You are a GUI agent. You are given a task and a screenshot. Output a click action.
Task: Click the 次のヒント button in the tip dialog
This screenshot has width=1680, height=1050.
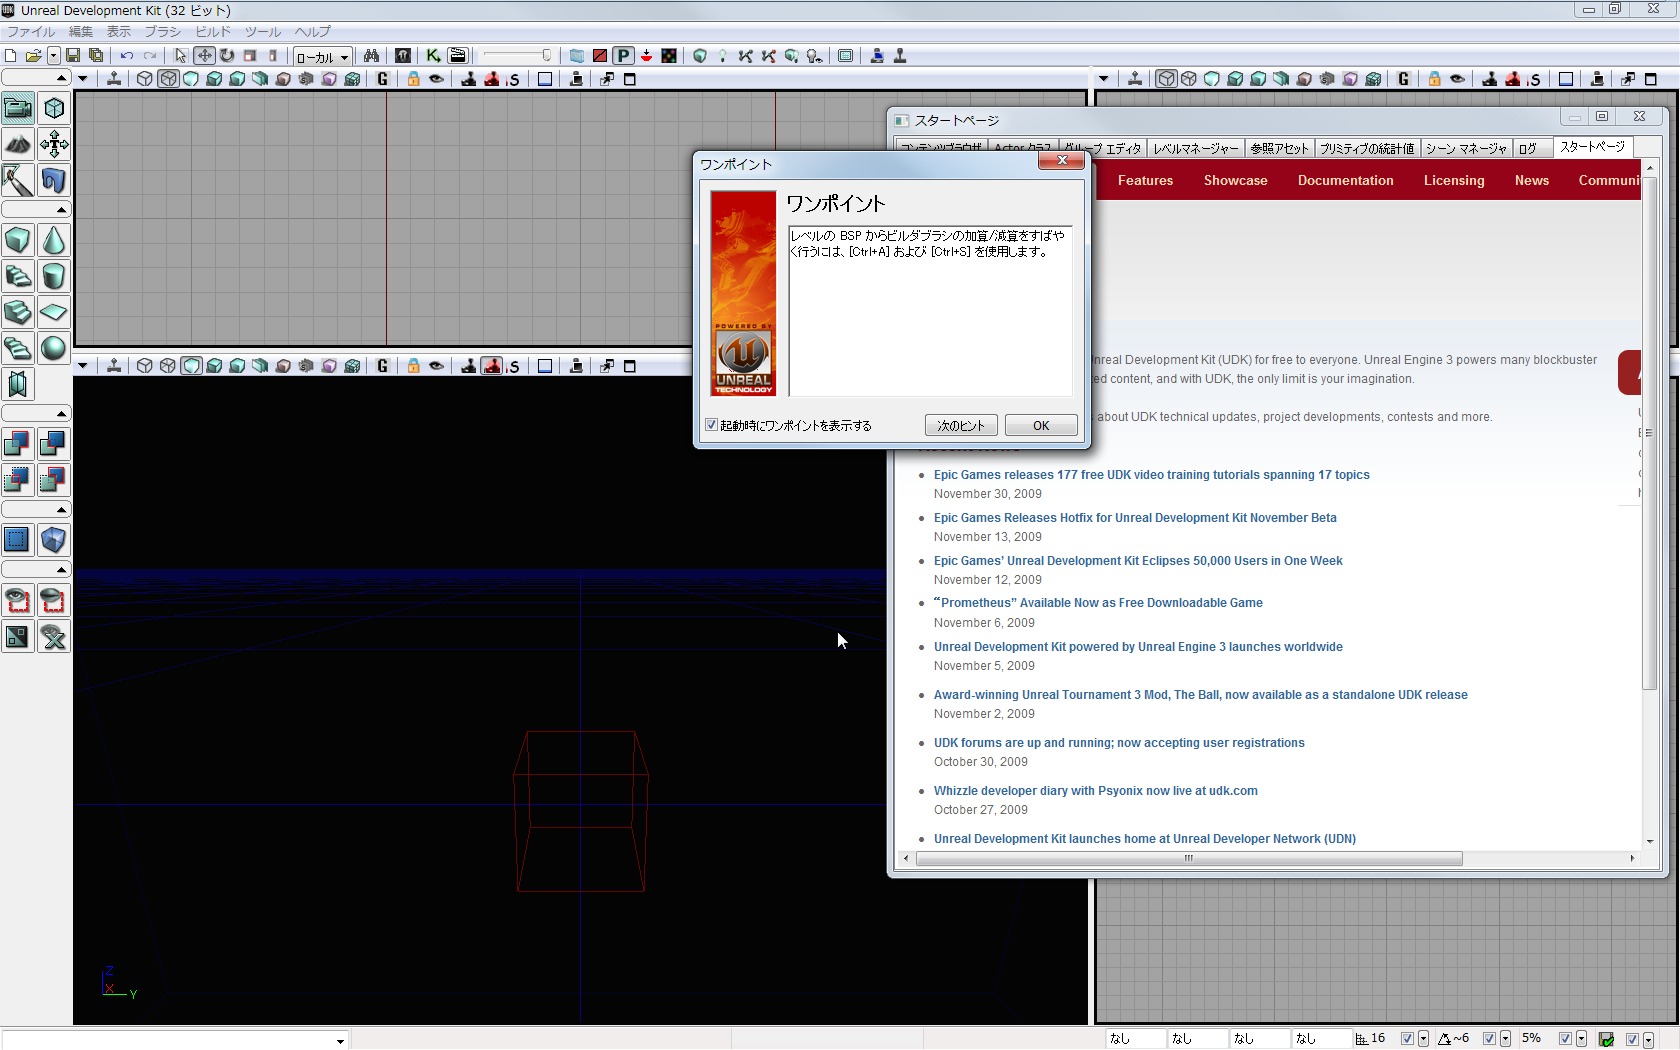click(960, 425)
